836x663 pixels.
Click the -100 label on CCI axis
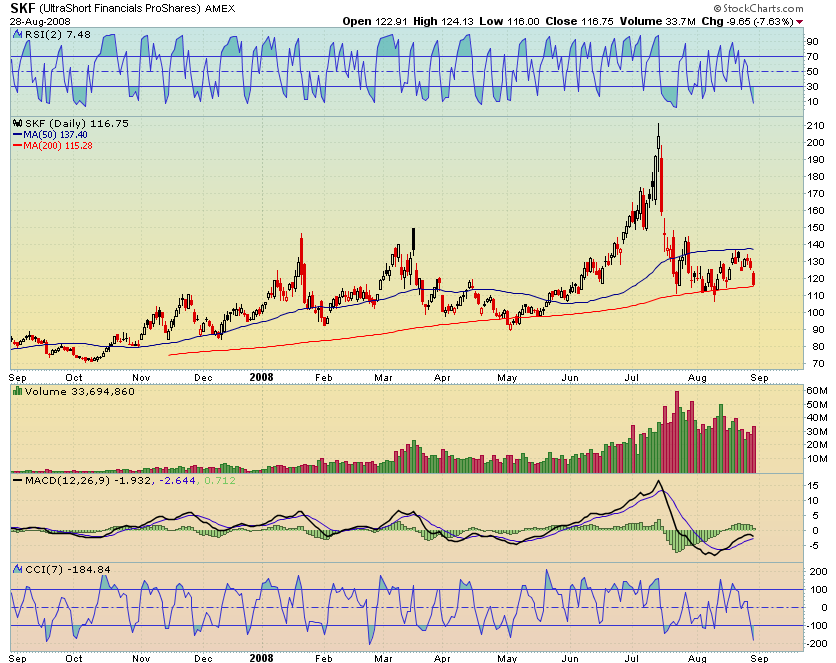(816, 626)
